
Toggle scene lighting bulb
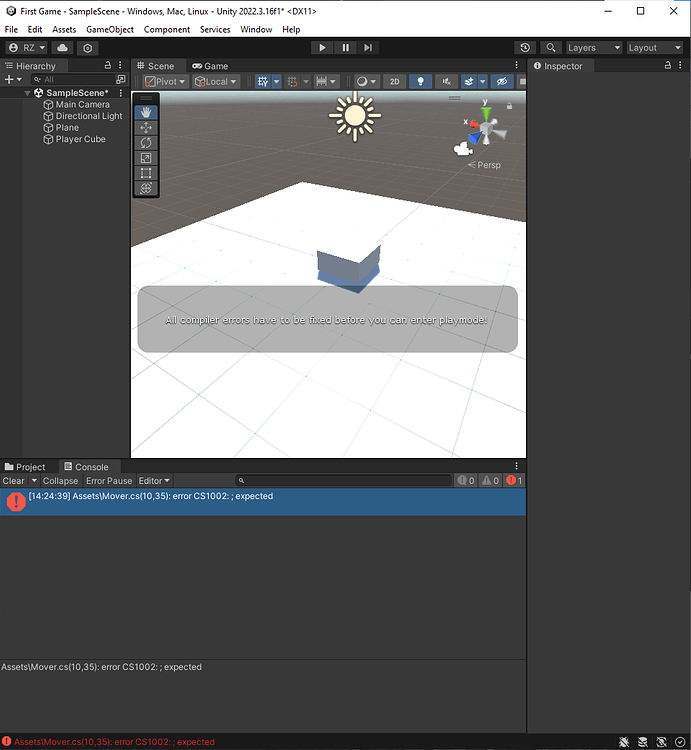click(421, 82)
